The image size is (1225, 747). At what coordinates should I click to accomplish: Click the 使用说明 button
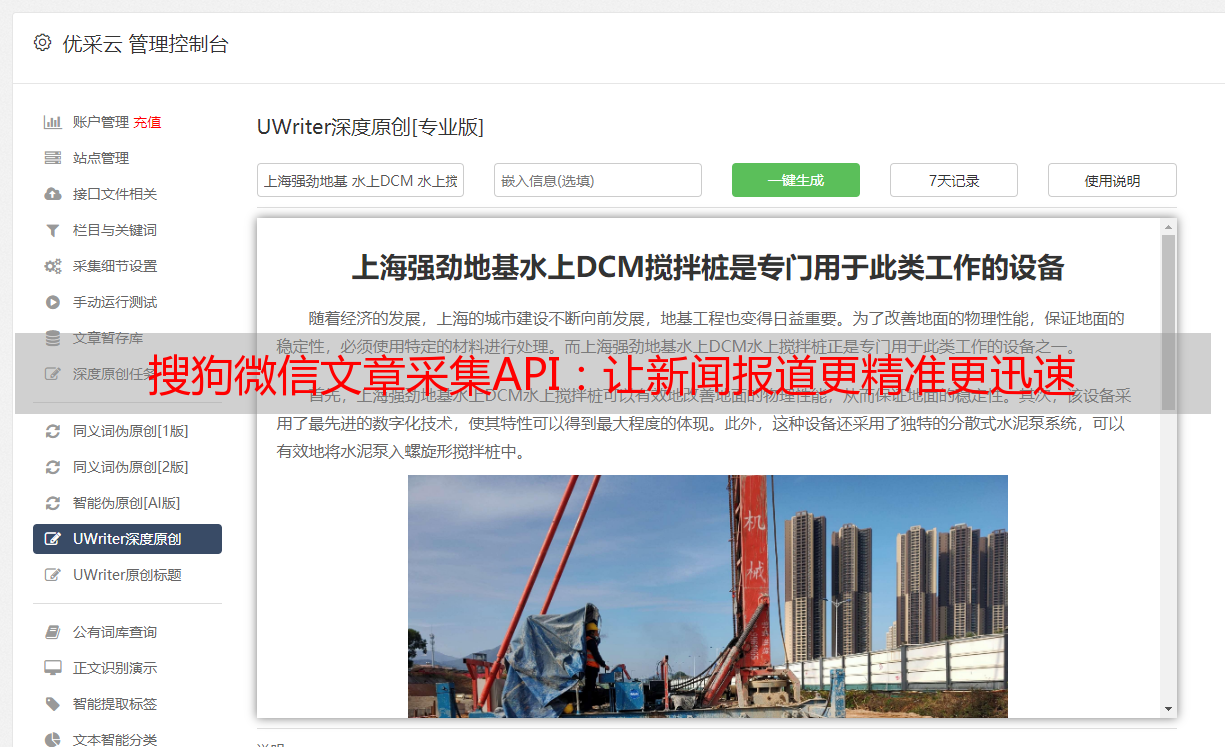pos(1112,180)
